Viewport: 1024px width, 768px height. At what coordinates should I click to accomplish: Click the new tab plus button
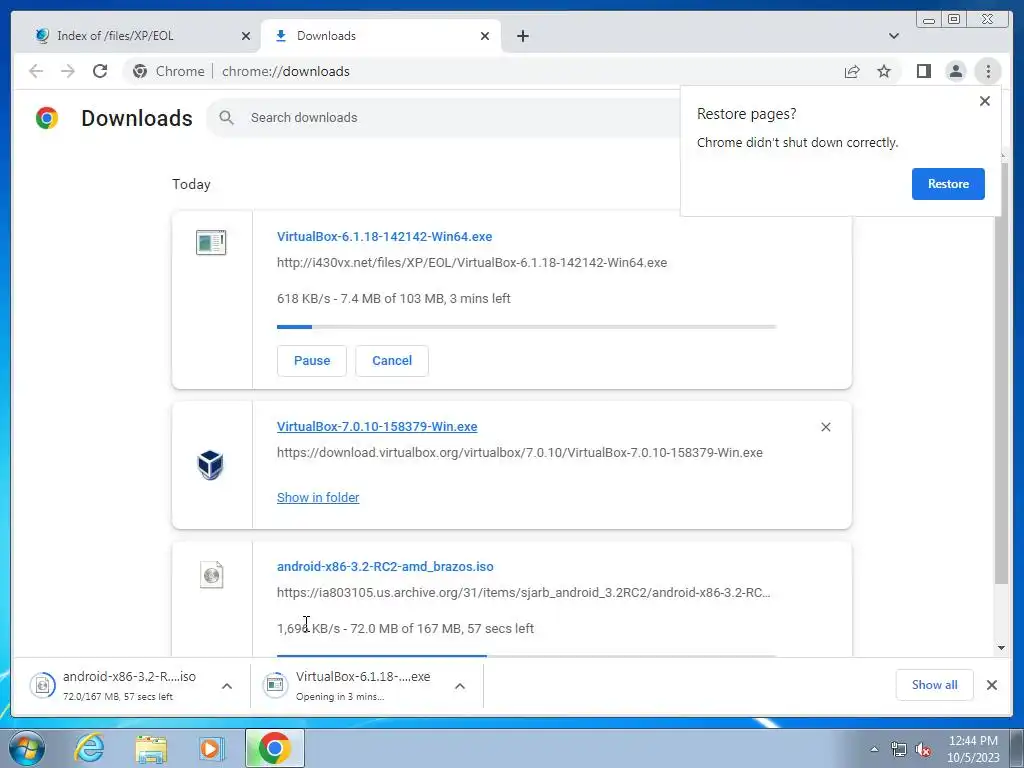[x=522, y=36]
